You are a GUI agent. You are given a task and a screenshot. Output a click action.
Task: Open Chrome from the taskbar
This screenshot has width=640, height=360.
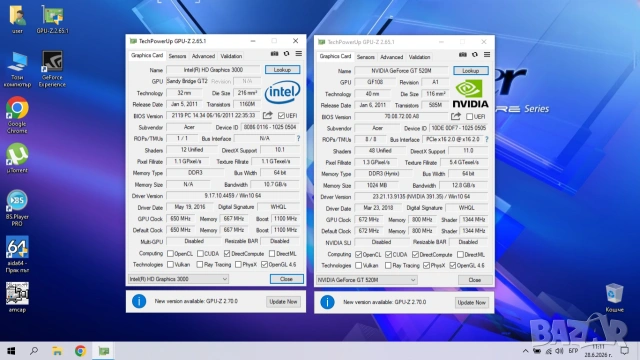click(80, 351)
